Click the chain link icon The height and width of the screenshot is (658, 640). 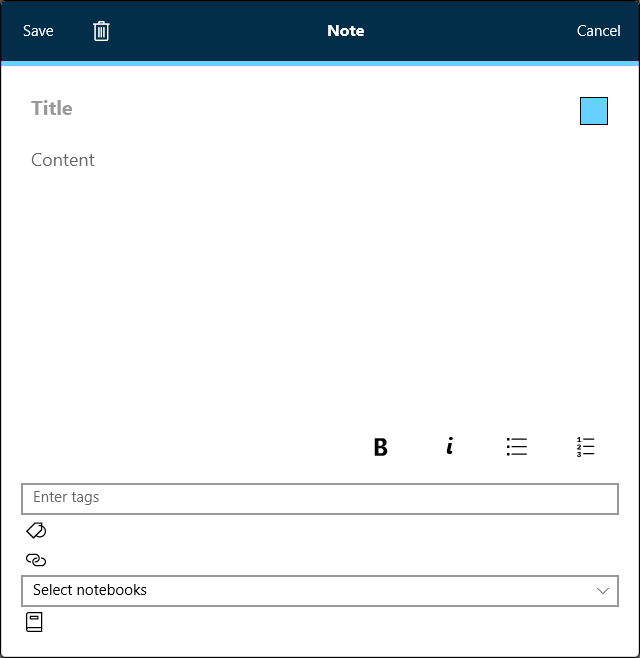[x=36, y=560]
